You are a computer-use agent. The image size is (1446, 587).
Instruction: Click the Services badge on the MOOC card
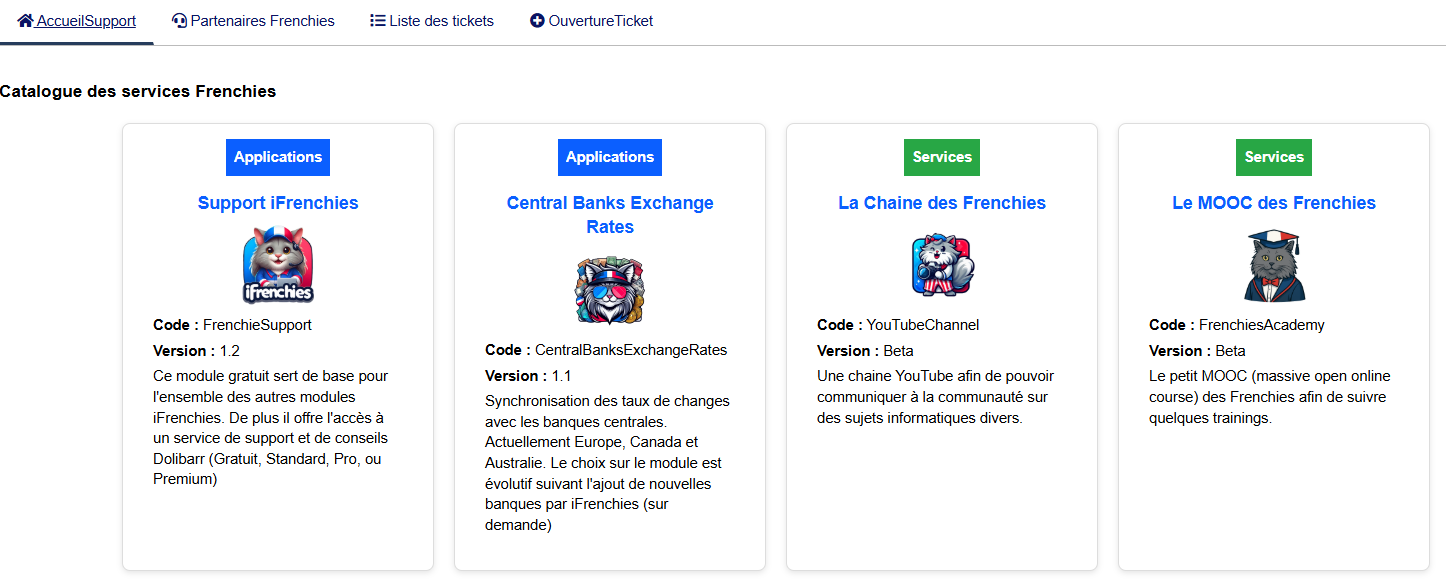(1274, 157)
